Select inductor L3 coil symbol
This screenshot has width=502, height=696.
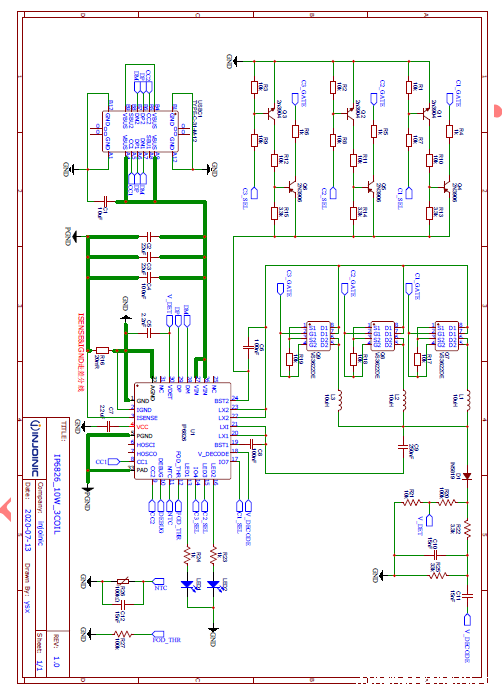click(x=339, y=400)
